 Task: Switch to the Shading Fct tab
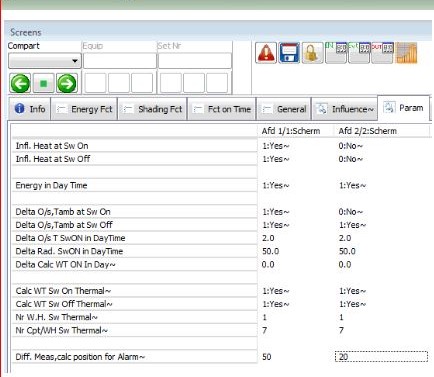click(152, 109)
